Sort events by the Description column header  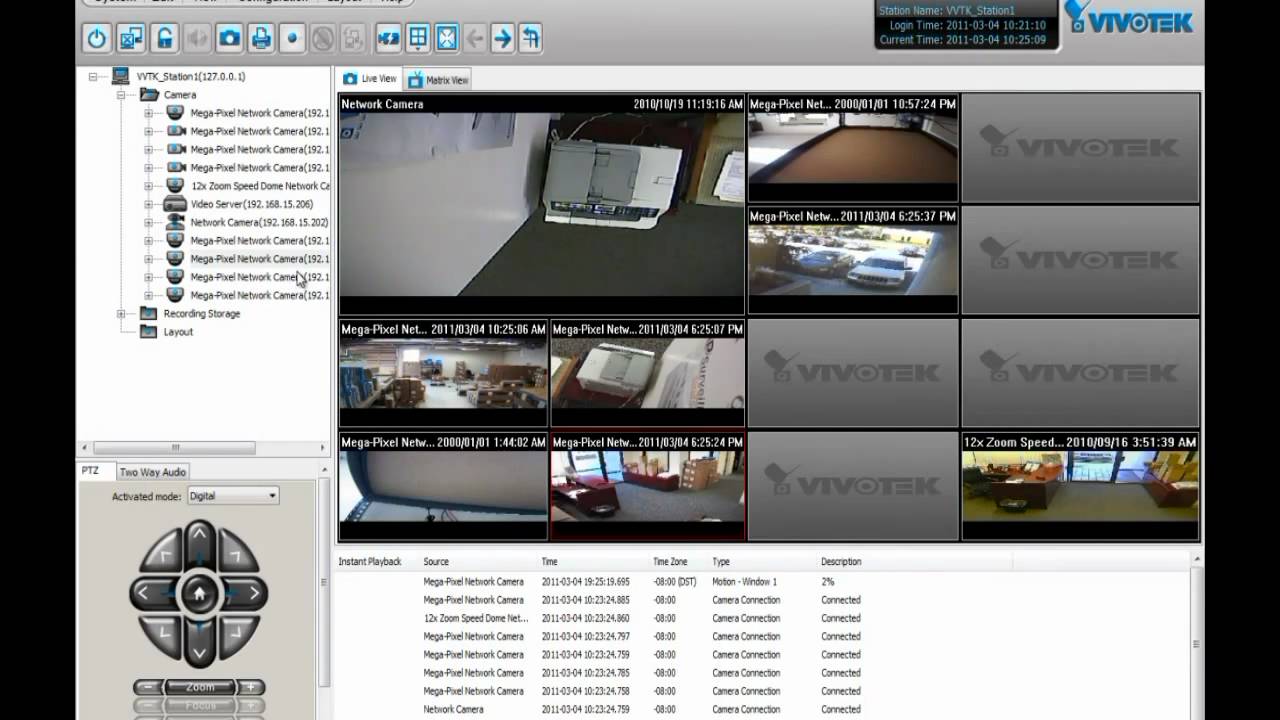pyautogui.click(x=841, y=562)
